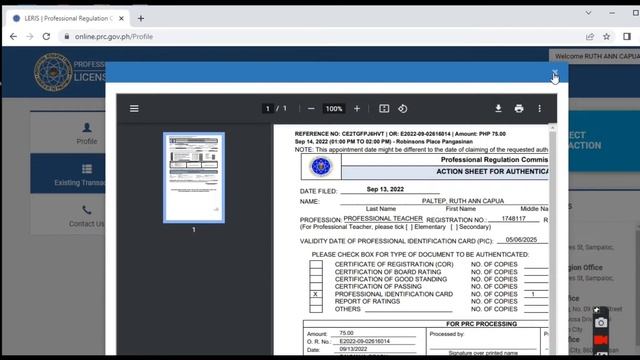Click the scrollbar up arrow in PDF
This screenshot has height=360, width=640.
tap(553, 128)
